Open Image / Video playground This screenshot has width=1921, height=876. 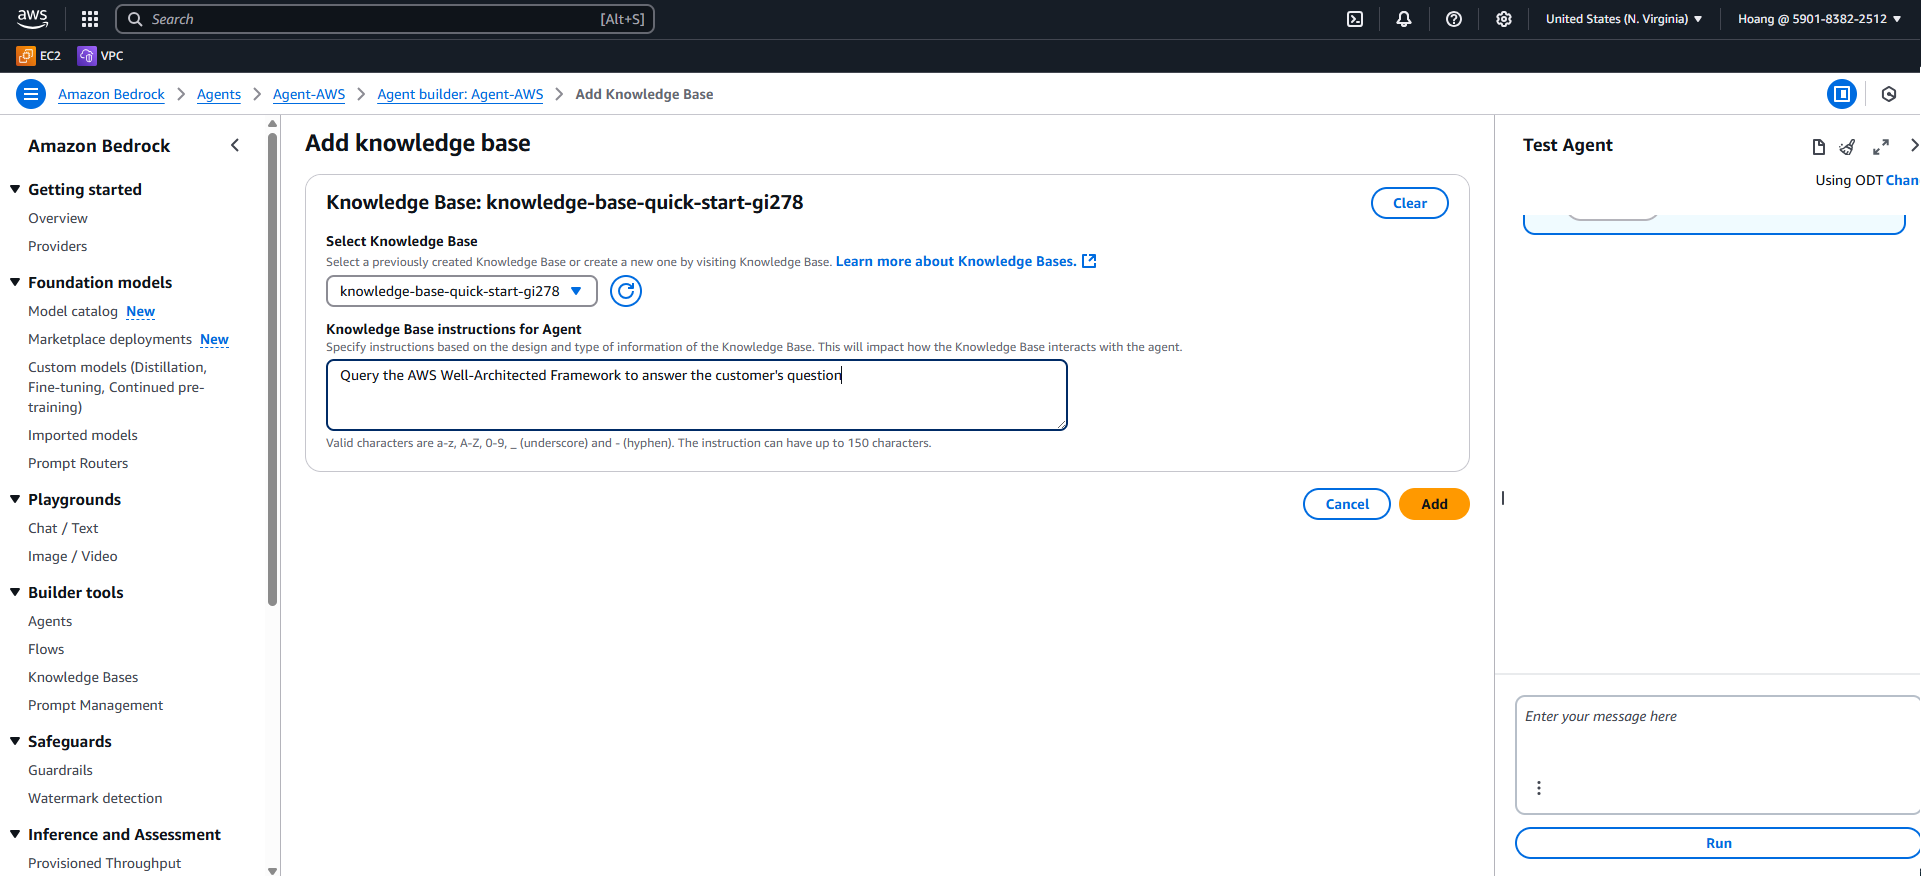coord(73,556)
